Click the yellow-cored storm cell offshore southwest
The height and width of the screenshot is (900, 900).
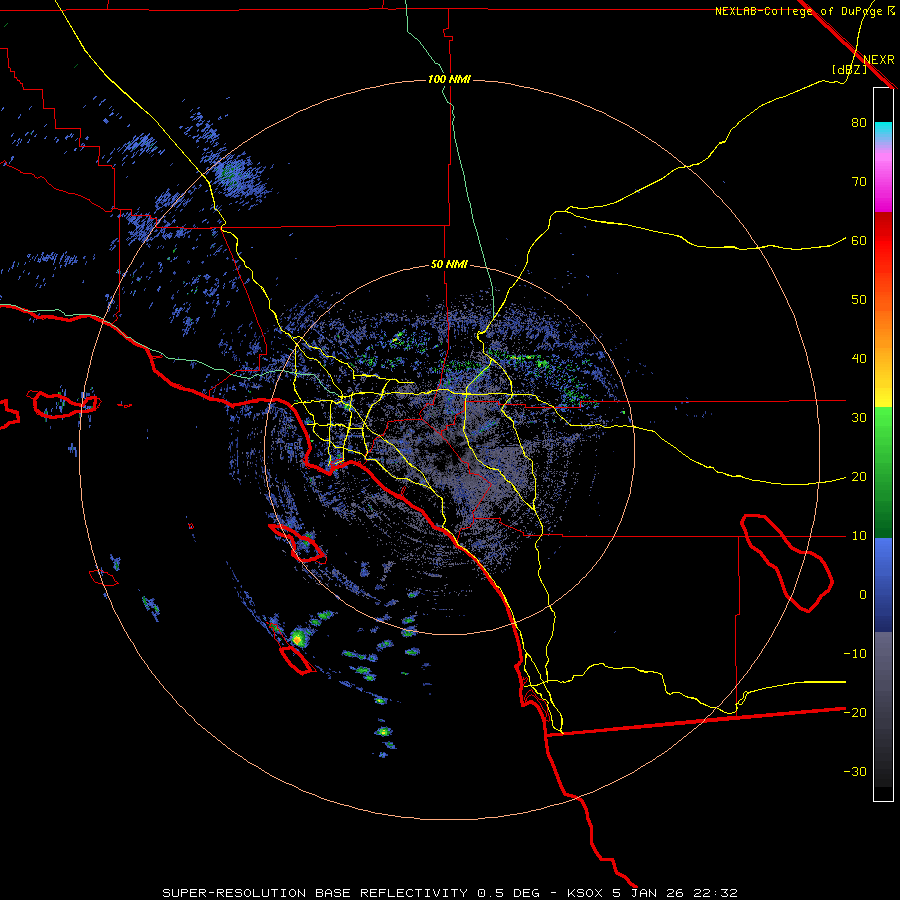coord(297,638)
